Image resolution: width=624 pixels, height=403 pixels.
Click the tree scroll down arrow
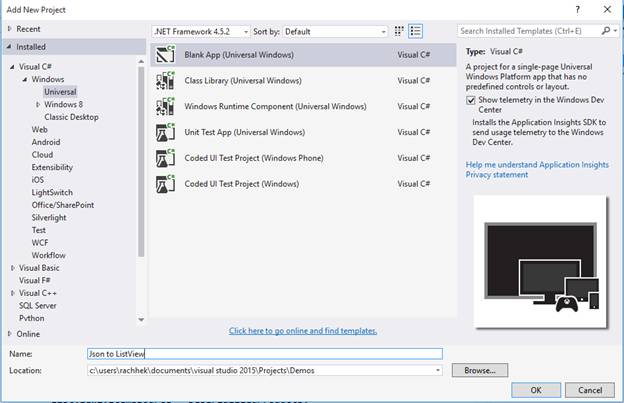tap(141, 319)
